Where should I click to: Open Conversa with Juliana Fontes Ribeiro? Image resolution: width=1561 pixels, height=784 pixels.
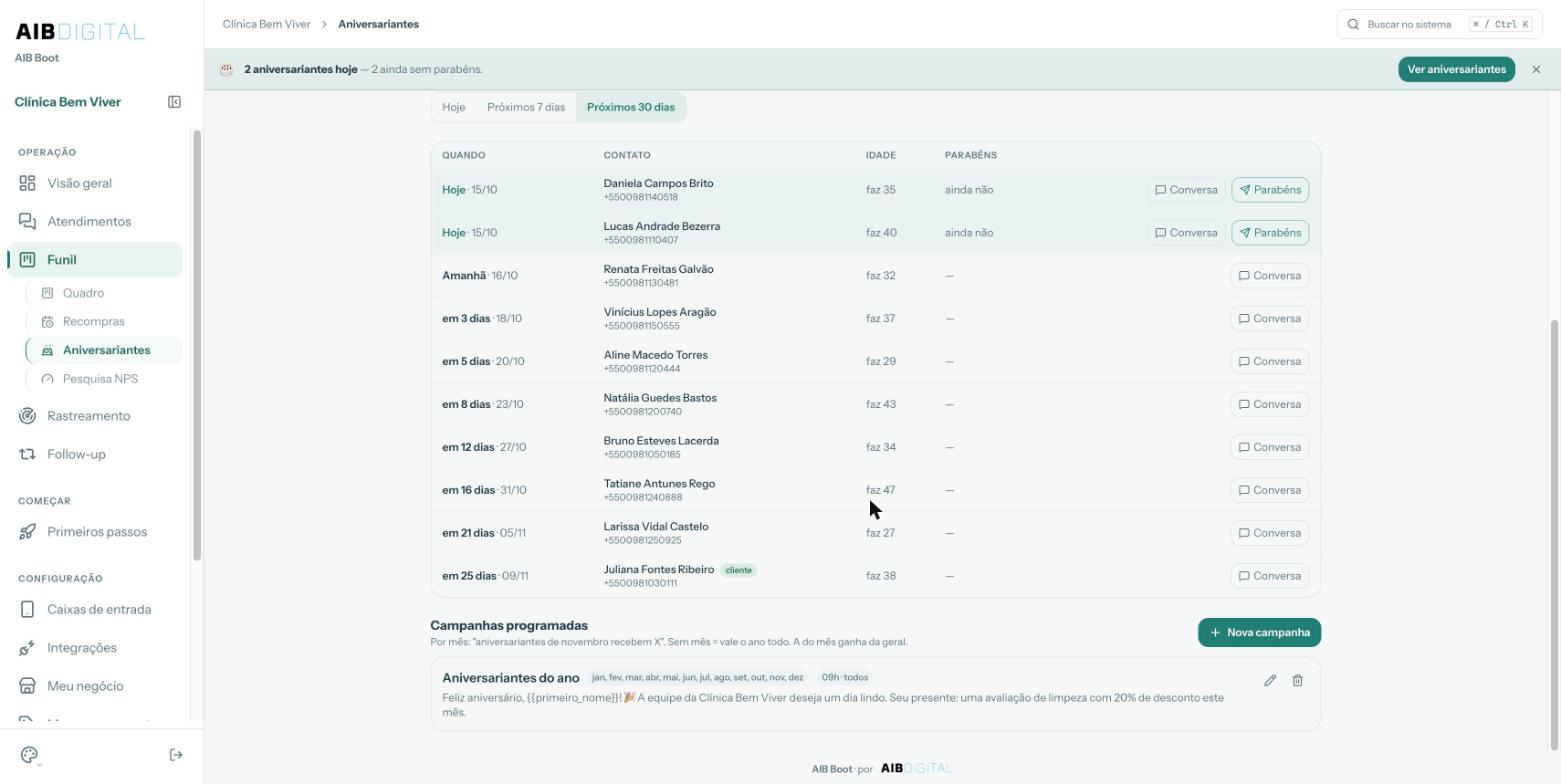[1270, 576]
